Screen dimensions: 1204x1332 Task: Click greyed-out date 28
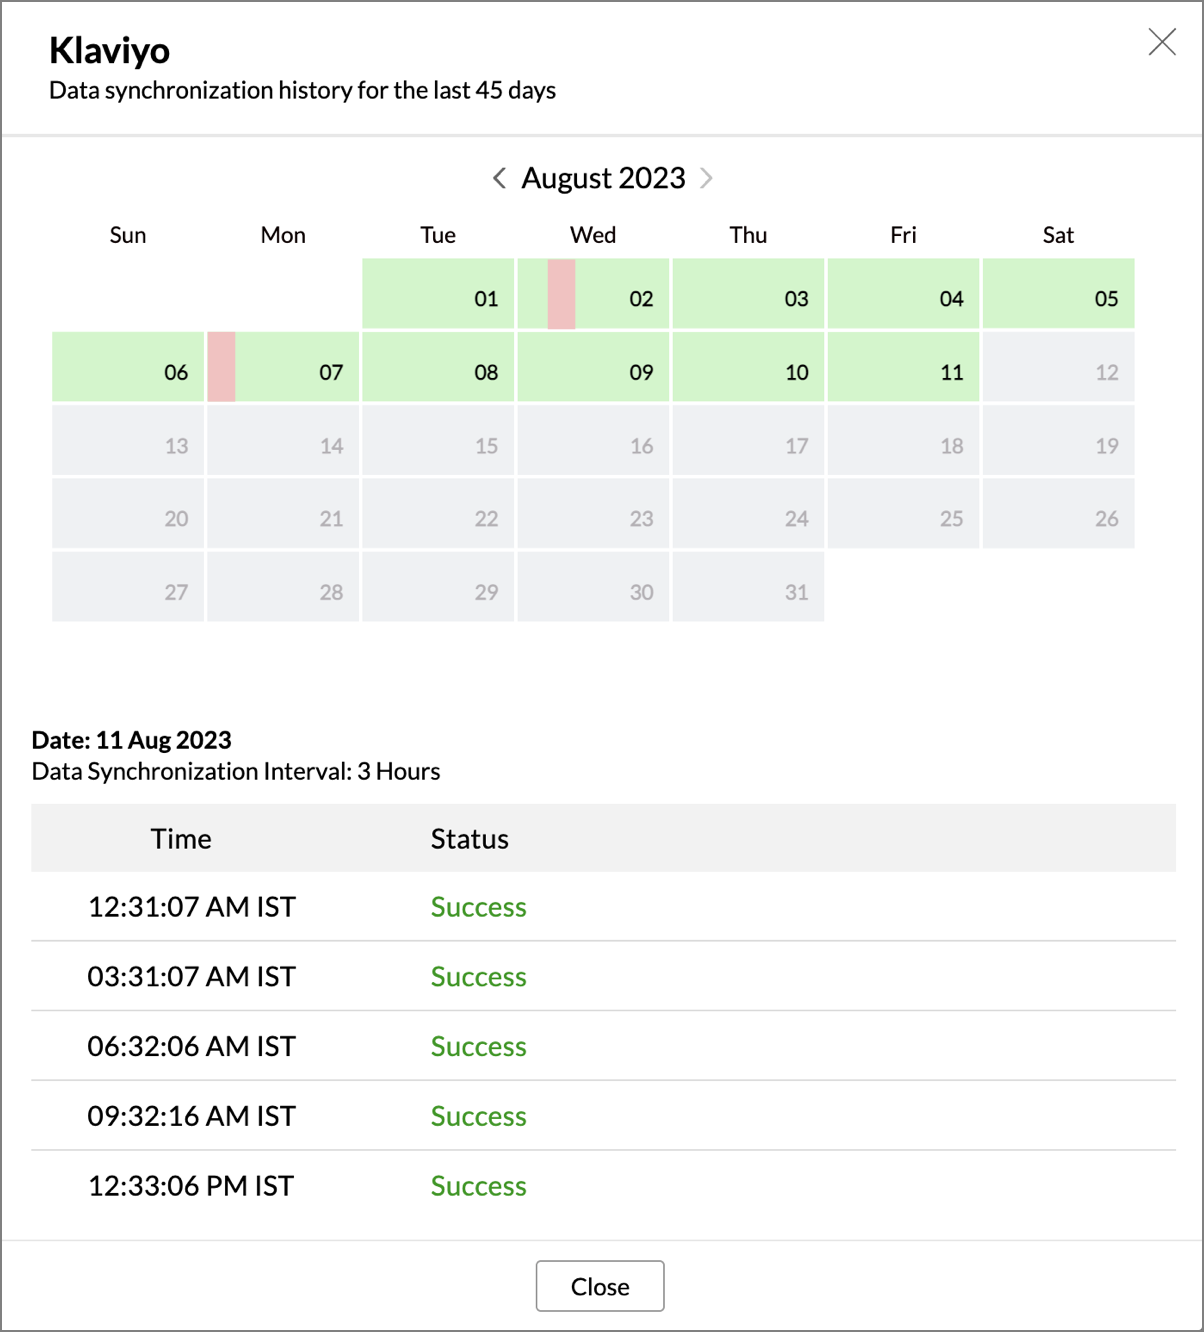coord(283,587)
